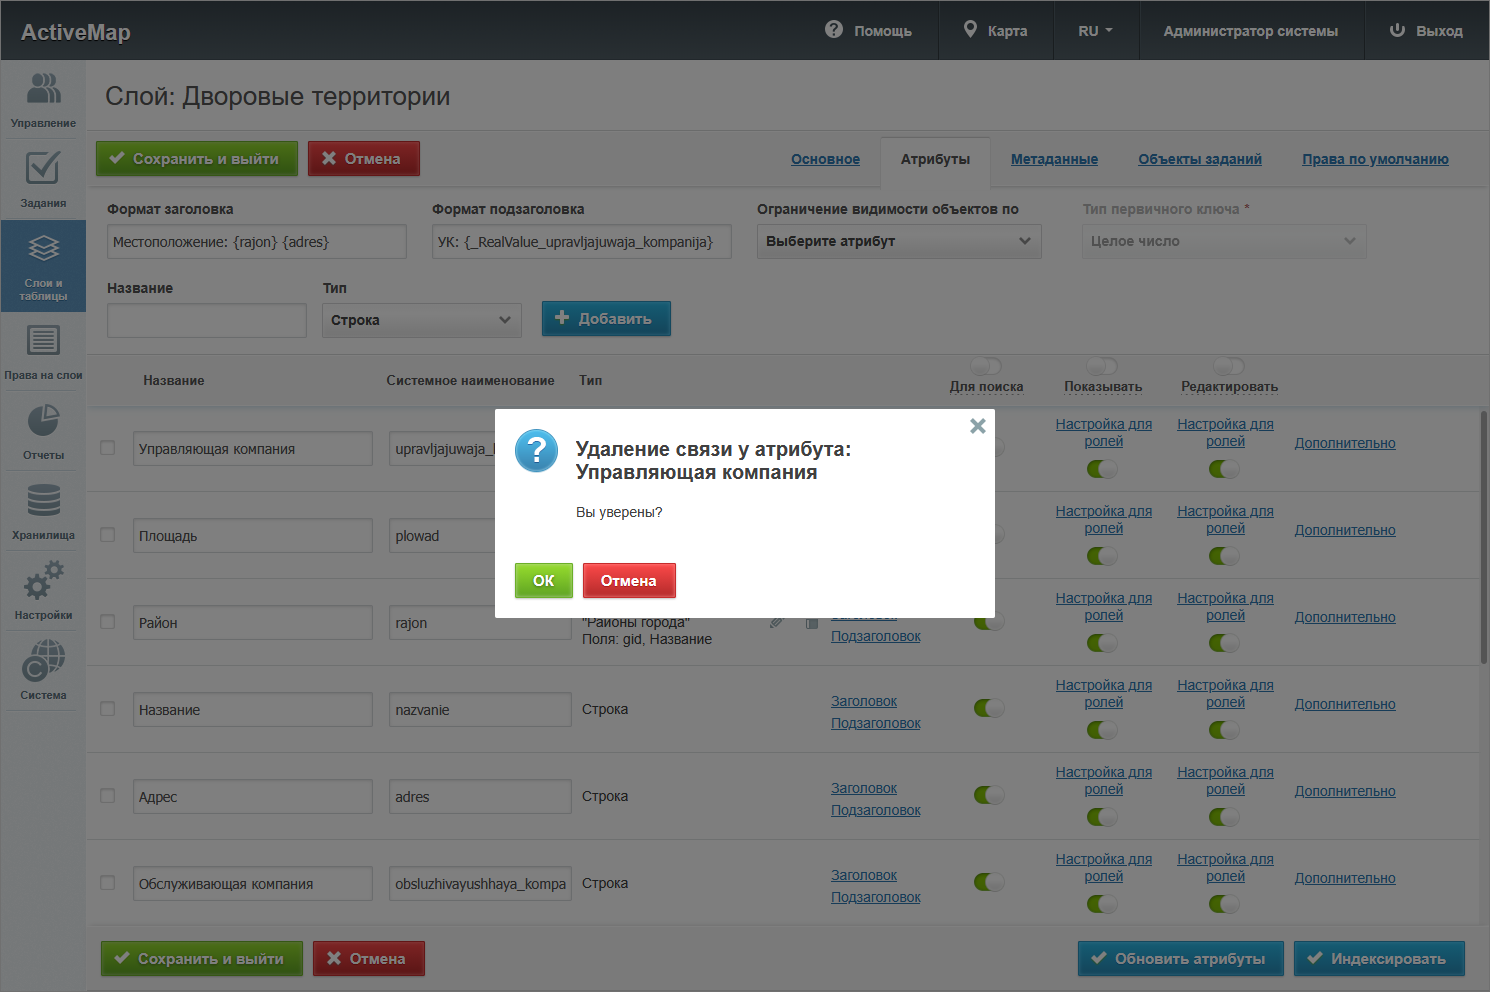1490x992 pixels.
Task: Click the Формат заголовка input field
Action: pos(256,242)
